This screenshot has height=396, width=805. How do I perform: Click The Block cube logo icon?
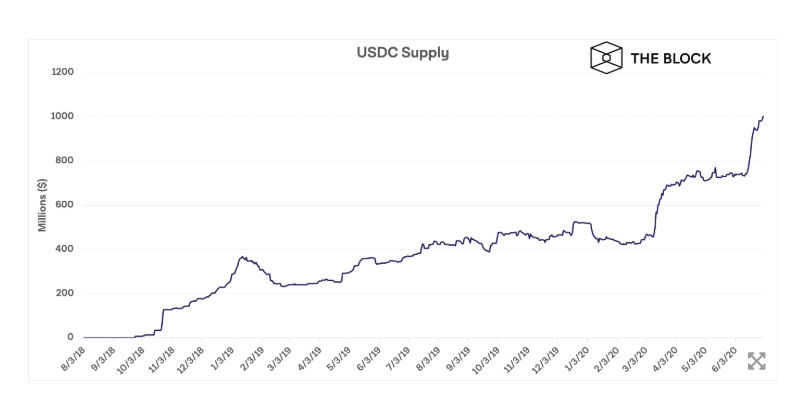(606, 57)
